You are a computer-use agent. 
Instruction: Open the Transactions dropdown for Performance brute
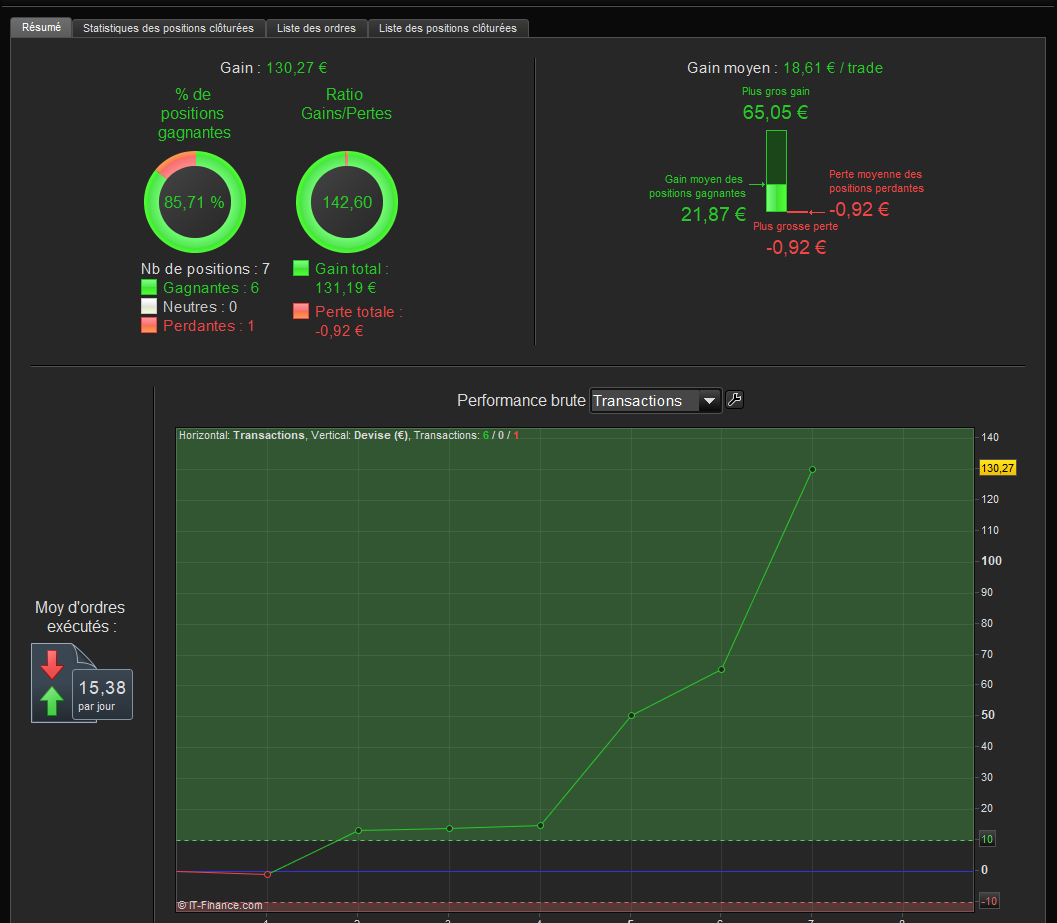tap(655, 401)
